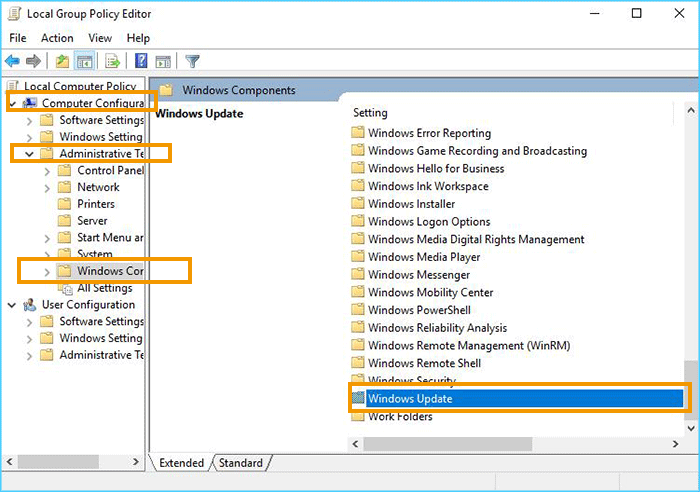
Task: Click the Back arrow toolbar icon
Action: click(13, 62)
